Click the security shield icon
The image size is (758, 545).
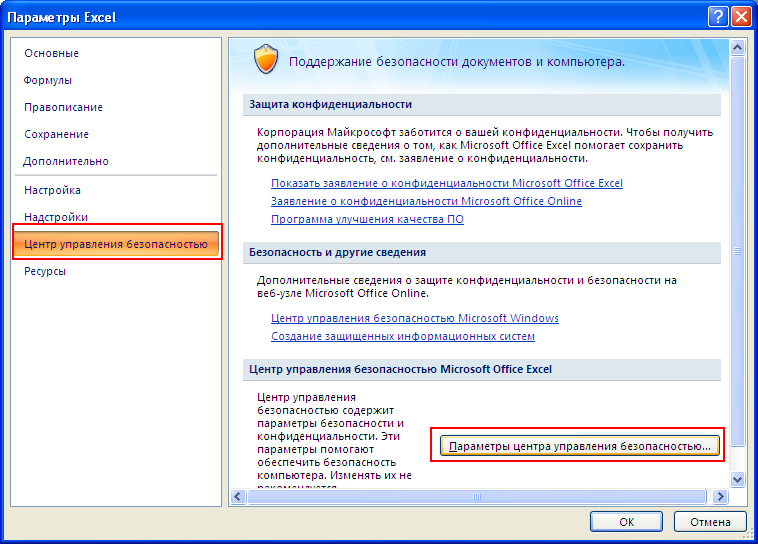[x=266, y=59]
